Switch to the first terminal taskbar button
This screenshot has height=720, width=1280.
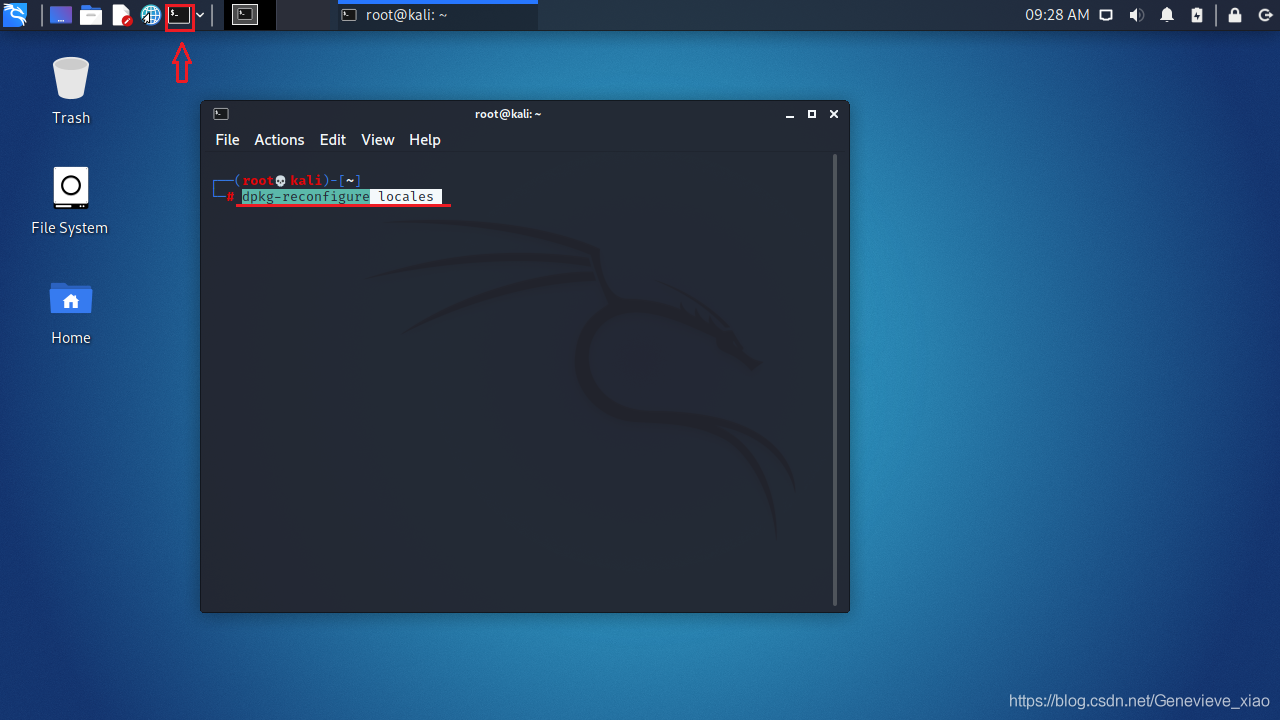[x=246, y=15]
